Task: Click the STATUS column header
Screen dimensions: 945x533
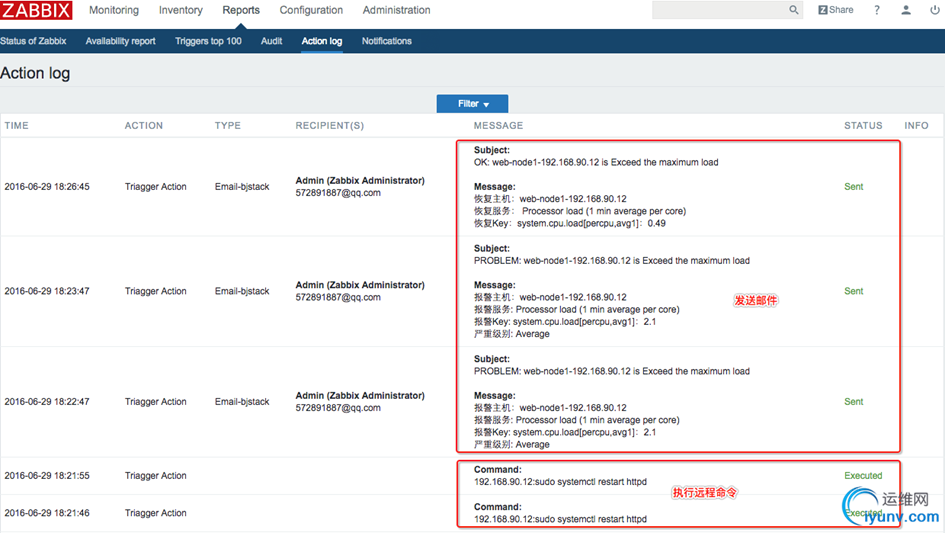Action: pyautogui.click(x=863, y=125)
